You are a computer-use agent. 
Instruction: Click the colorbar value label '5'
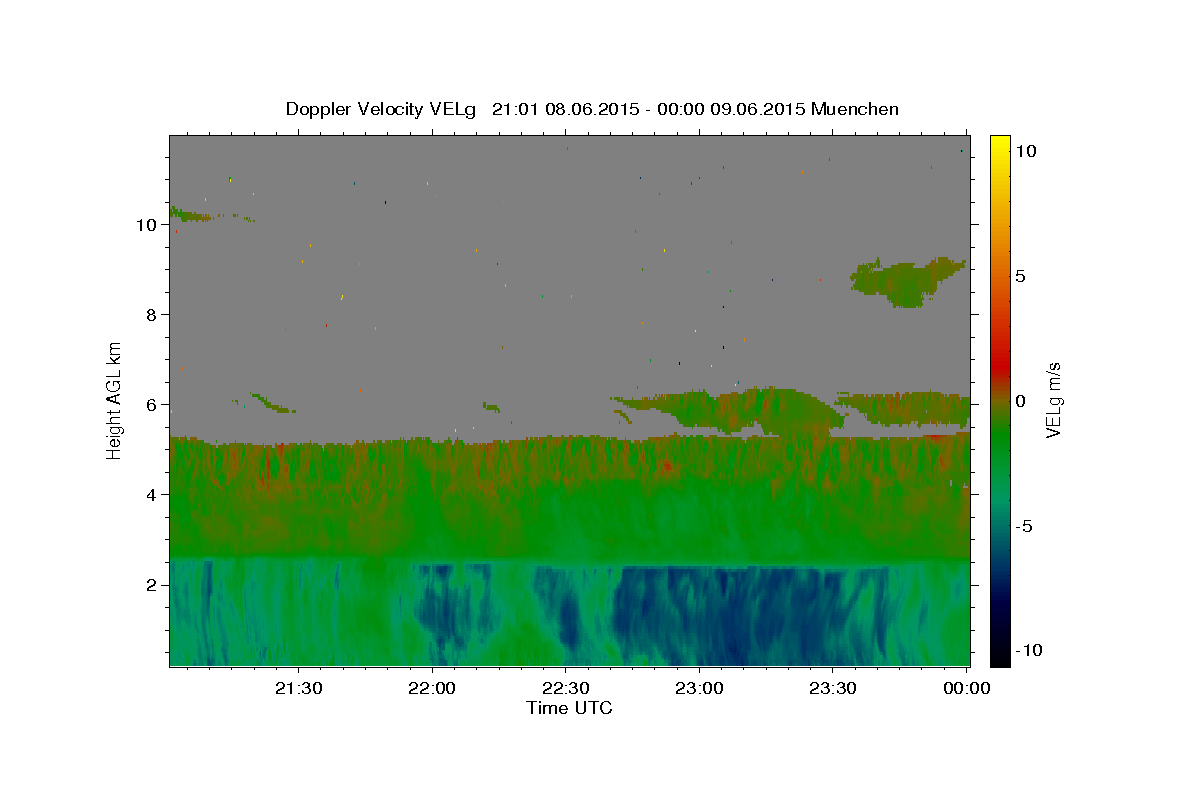pyautogui.click(x=1021, y=276)
